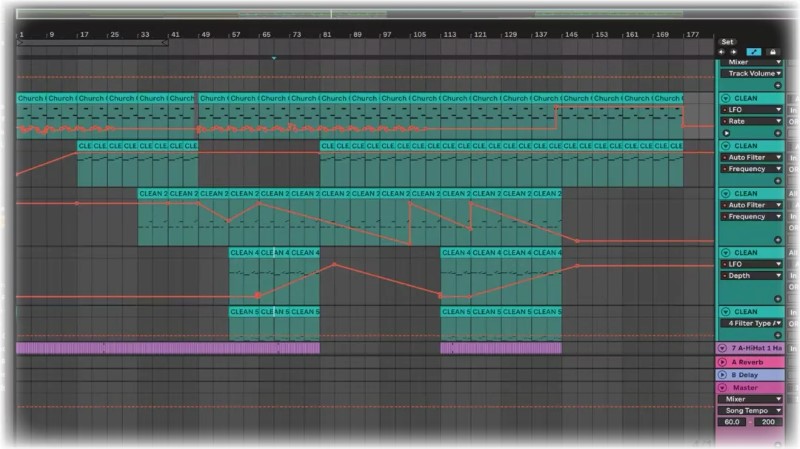Open the Rate parameter dropdown
This screenshot has width=800, height=449.
pos(751,121)
